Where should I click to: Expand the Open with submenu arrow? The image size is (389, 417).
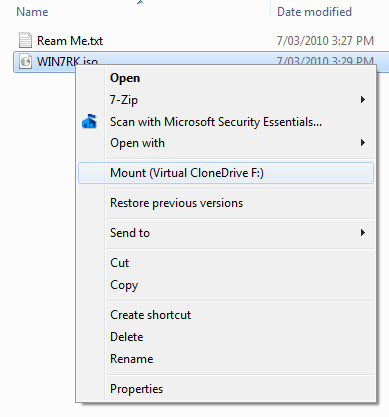(x=363, y=143)
